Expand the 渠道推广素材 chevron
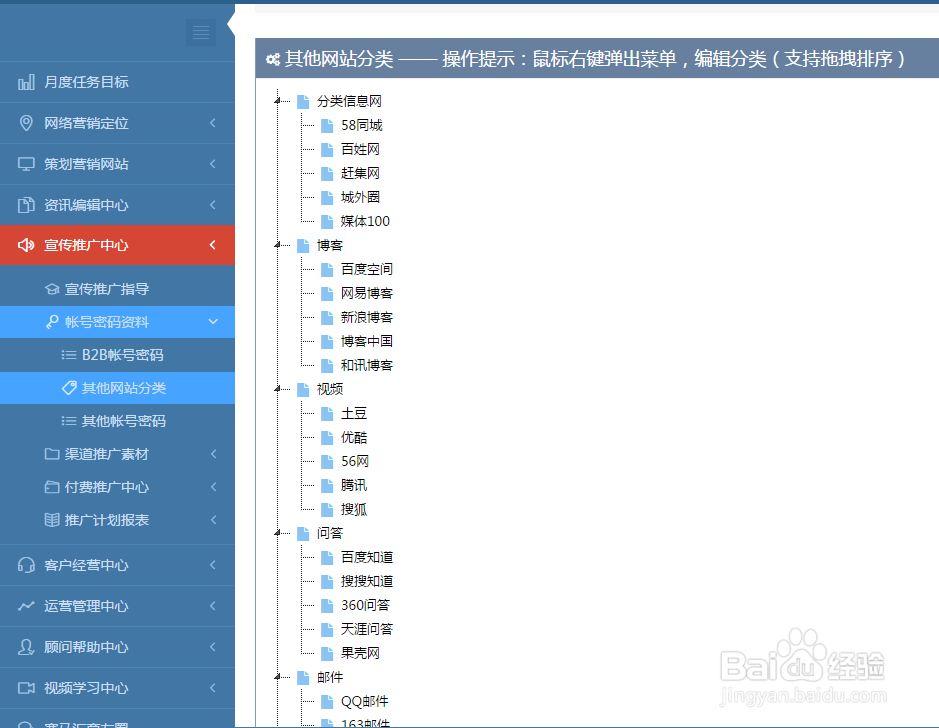 (213, 454)
